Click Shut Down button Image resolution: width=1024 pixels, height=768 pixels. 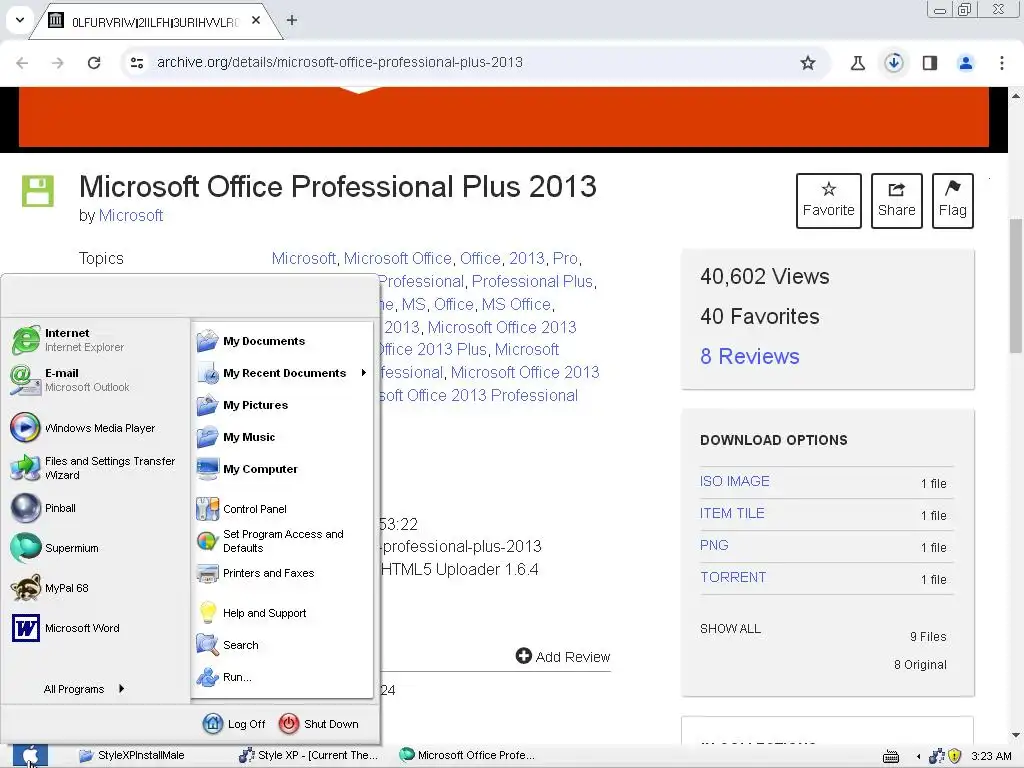(319, 724)
